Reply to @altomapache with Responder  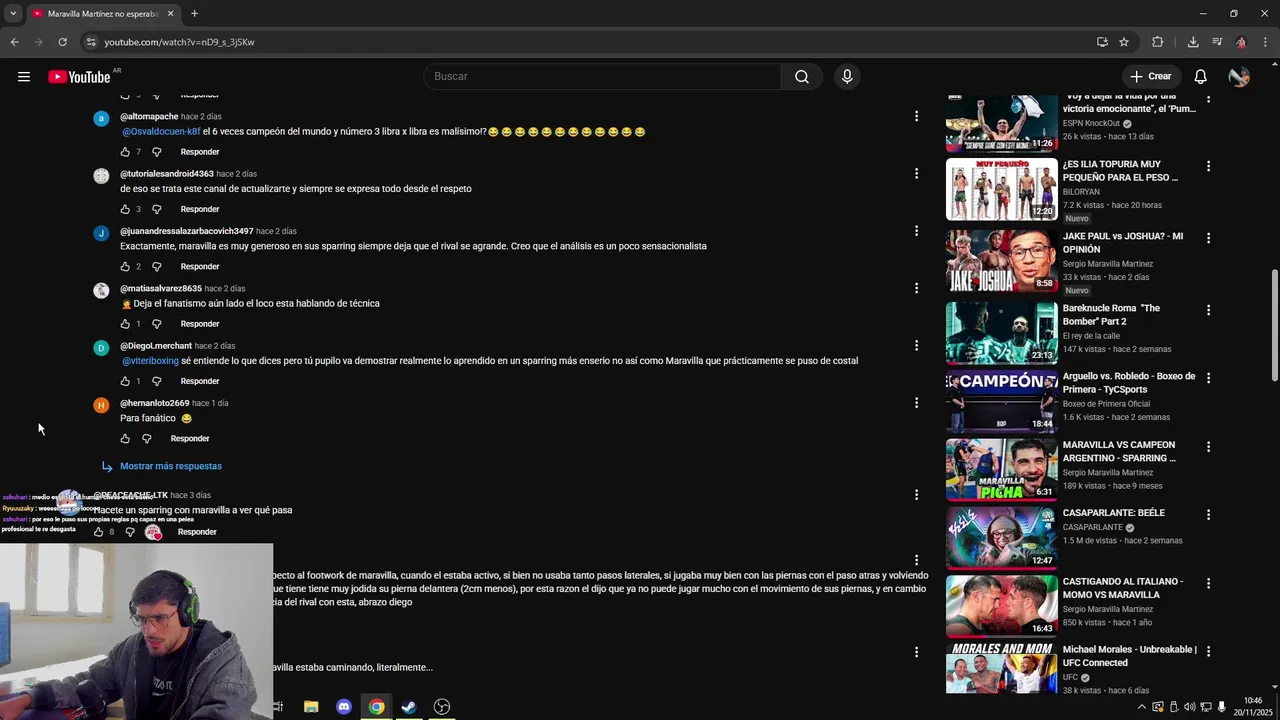[x=200, y=152]
